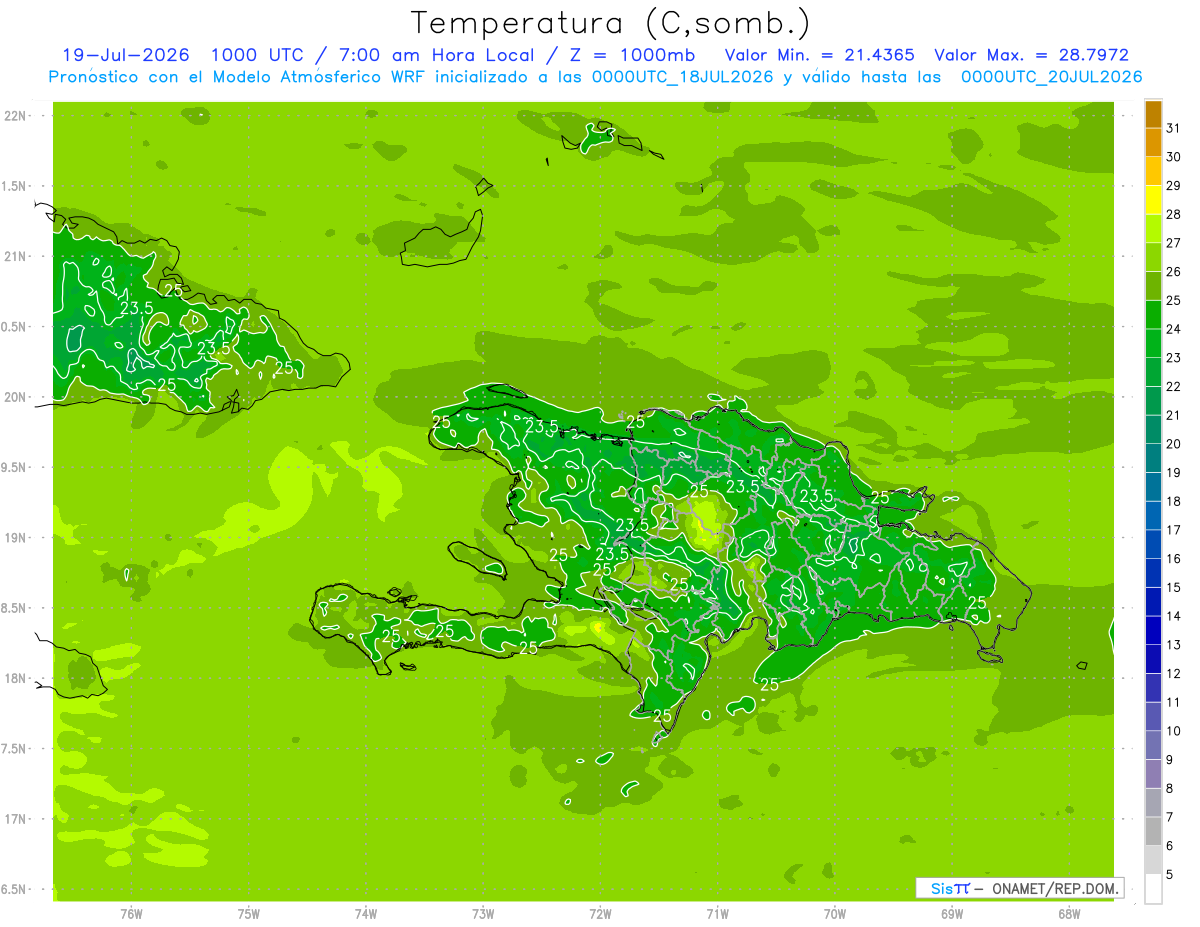Select the brown swatch above 31
1200x927 pixels.
tap(1153, 114)
